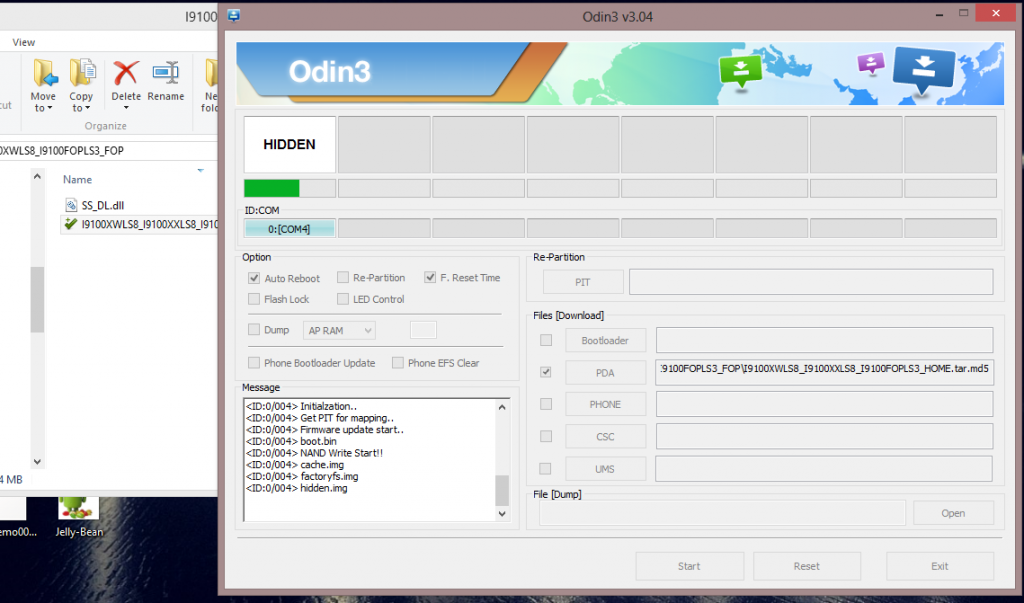Click the PIT button in Re-Partition section
This screenshot has width=1024, height=603.
pos(582,281)
